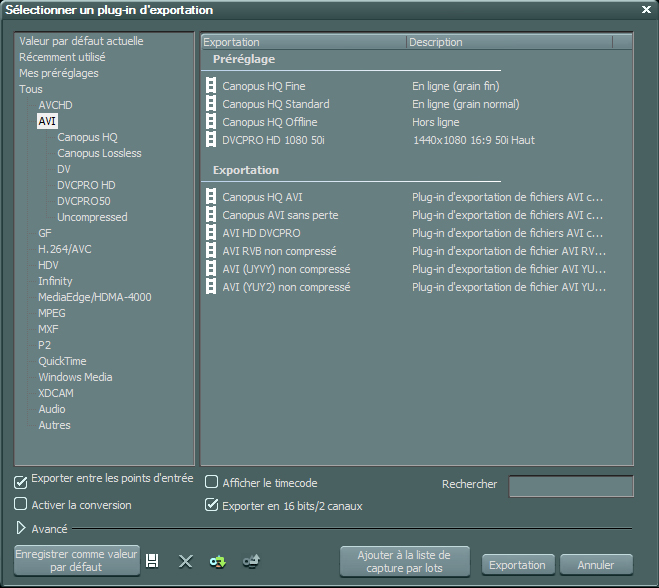The image size is (659, 588).
Task: Select DV tree item under AVI
Action: [x=64, y=169]
